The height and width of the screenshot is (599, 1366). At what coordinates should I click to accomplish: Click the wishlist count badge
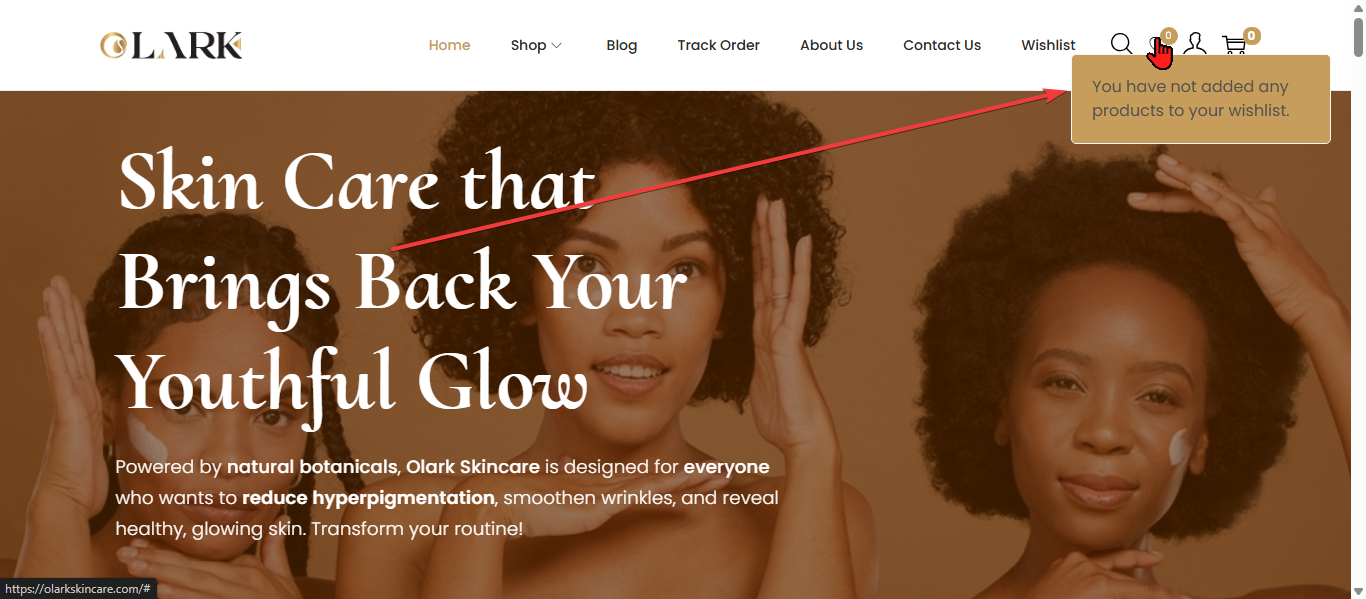(x=1169, y=36)
